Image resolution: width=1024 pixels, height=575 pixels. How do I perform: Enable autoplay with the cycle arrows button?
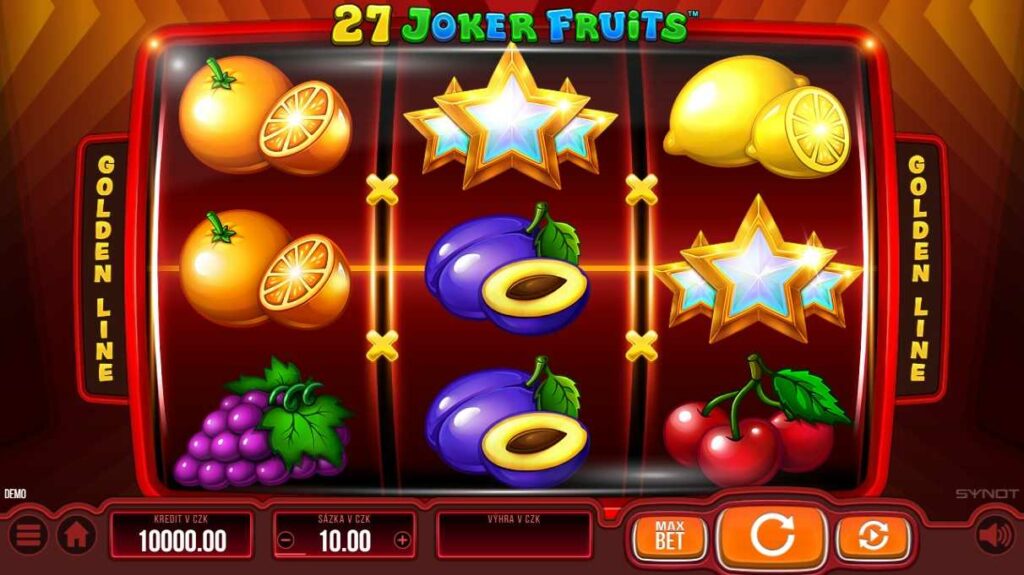click(874, 537)
